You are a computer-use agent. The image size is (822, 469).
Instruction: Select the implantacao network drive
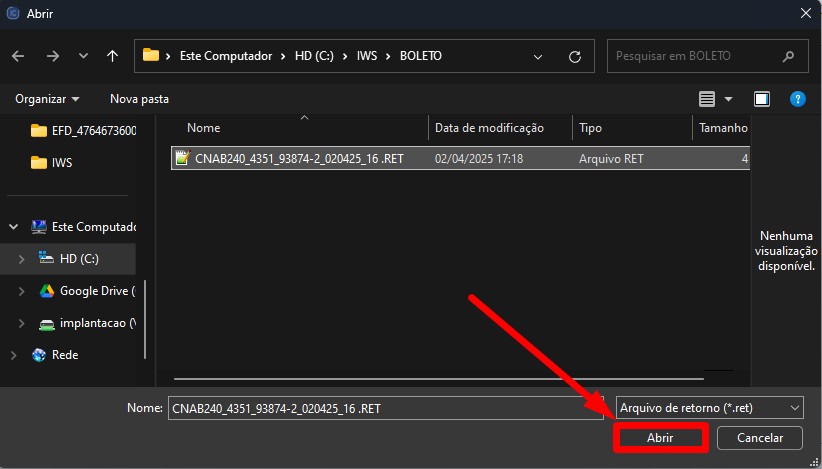pos(88,323)
